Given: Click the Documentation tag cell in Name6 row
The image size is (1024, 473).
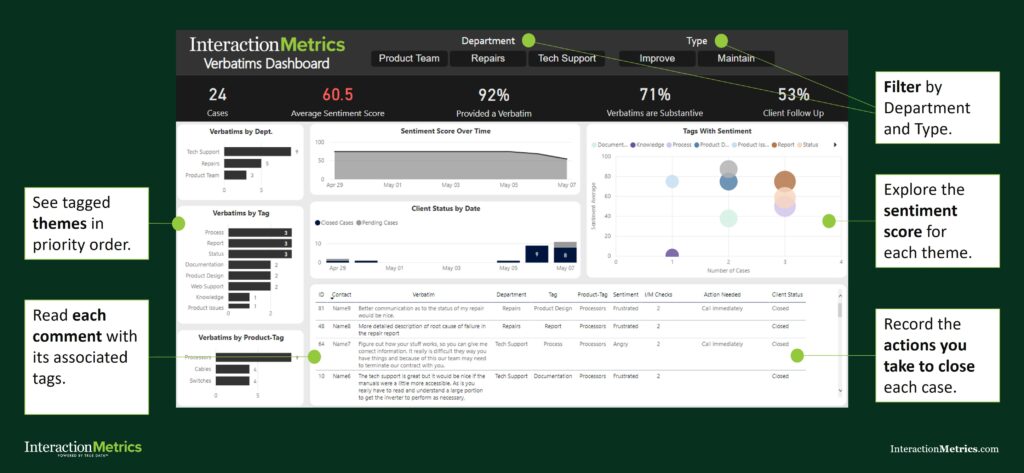Looking at the screenshot, I should pos(552,376).
